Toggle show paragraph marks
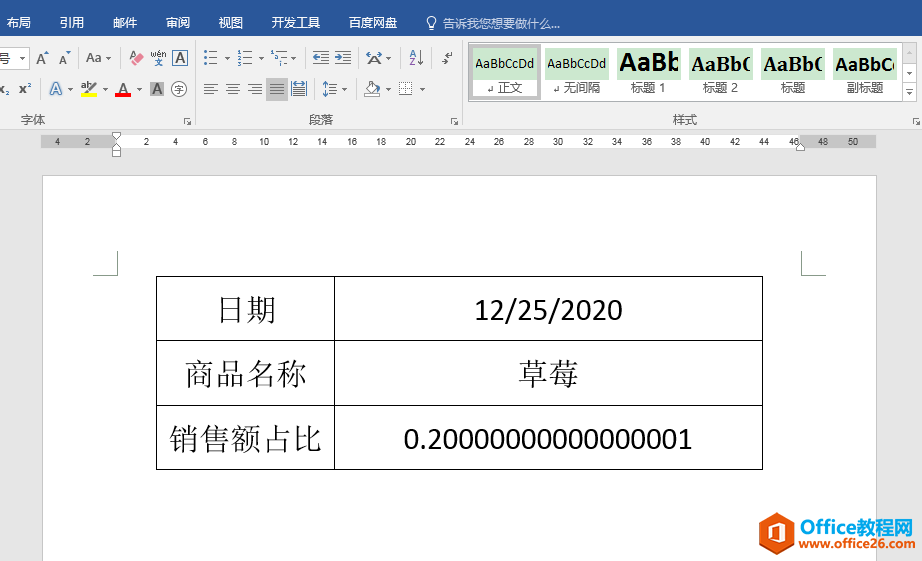Image resolution: width=922 pixels, height=561 pixels. (447, 58)
